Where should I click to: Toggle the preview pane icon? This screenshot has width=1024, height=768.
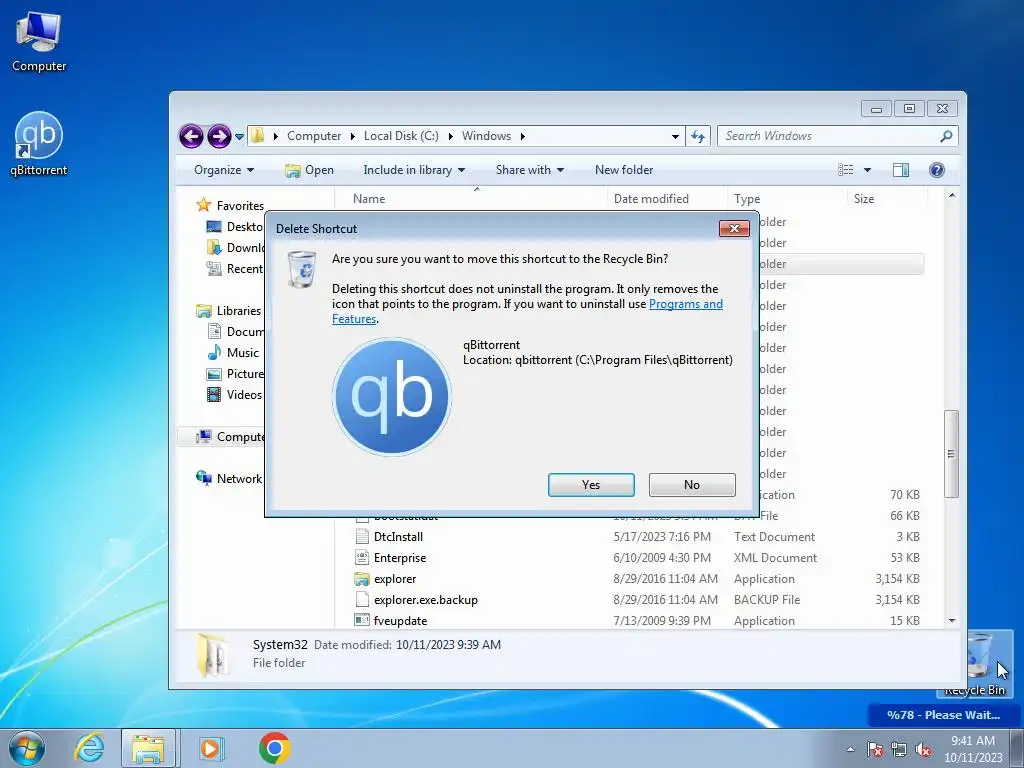(x=901, y=170)
